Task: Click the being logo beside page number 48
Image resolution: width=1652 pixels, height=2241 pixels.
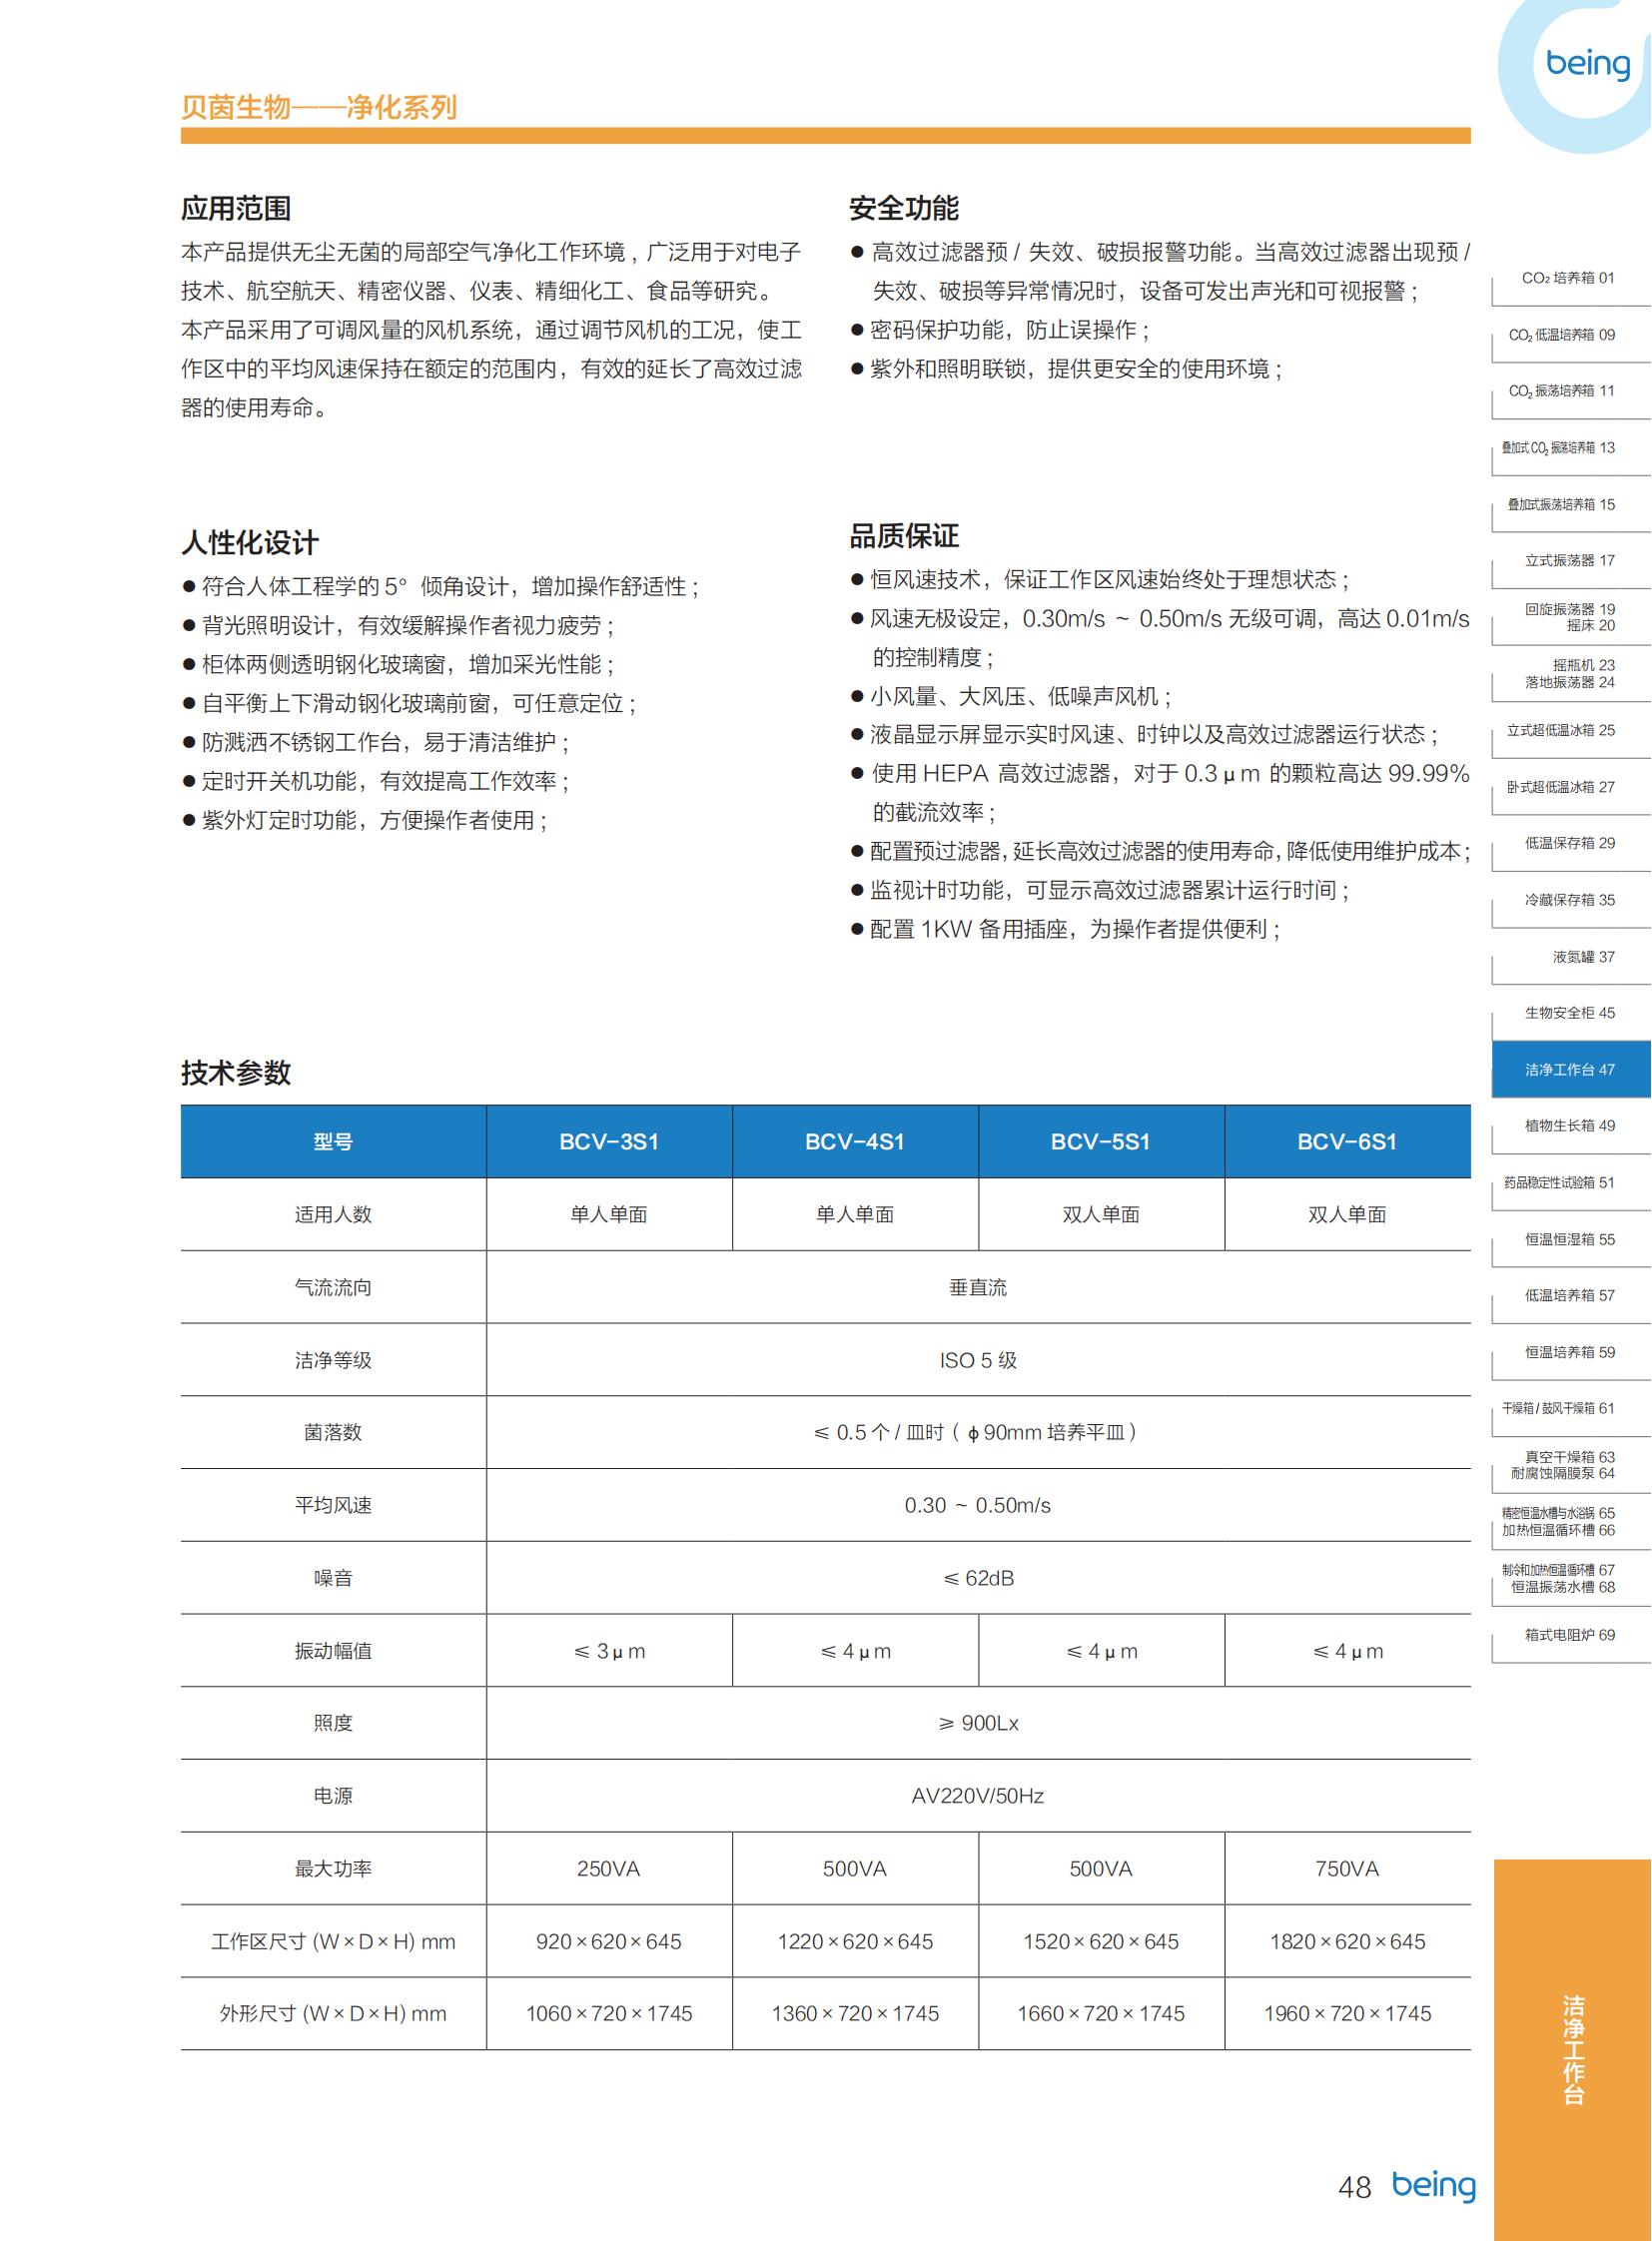Action: [1433, 2185]
